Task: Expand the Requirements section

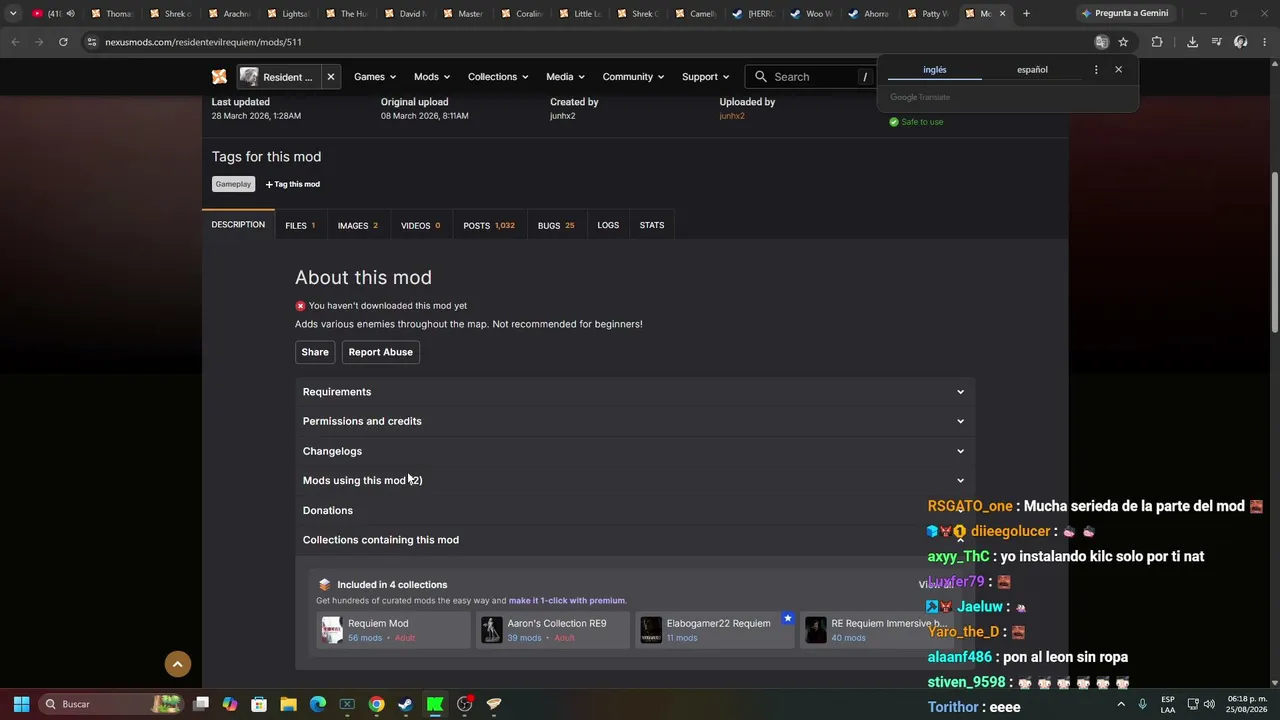Action: click(635, 392)
